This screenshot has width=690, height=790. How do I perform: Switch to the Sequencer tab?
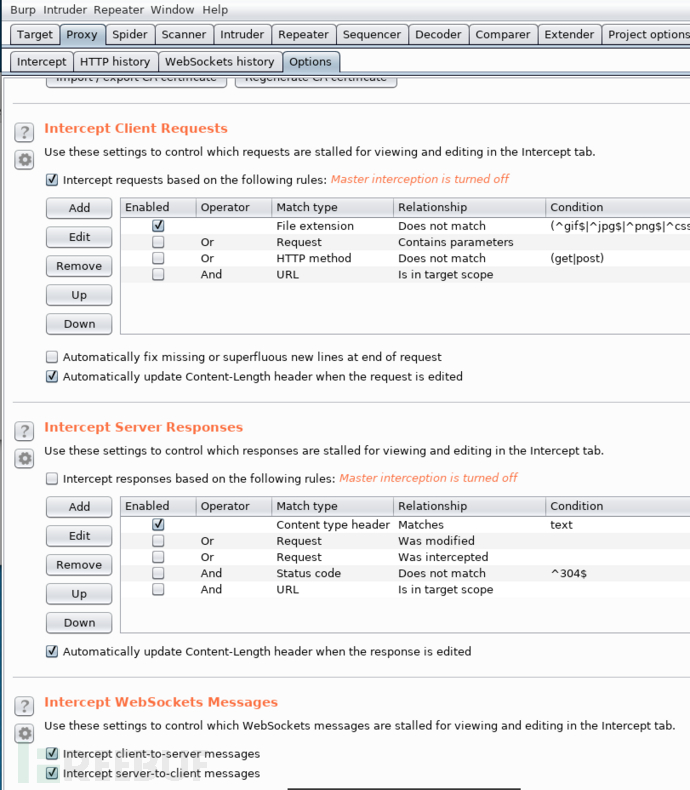[372, 34]
